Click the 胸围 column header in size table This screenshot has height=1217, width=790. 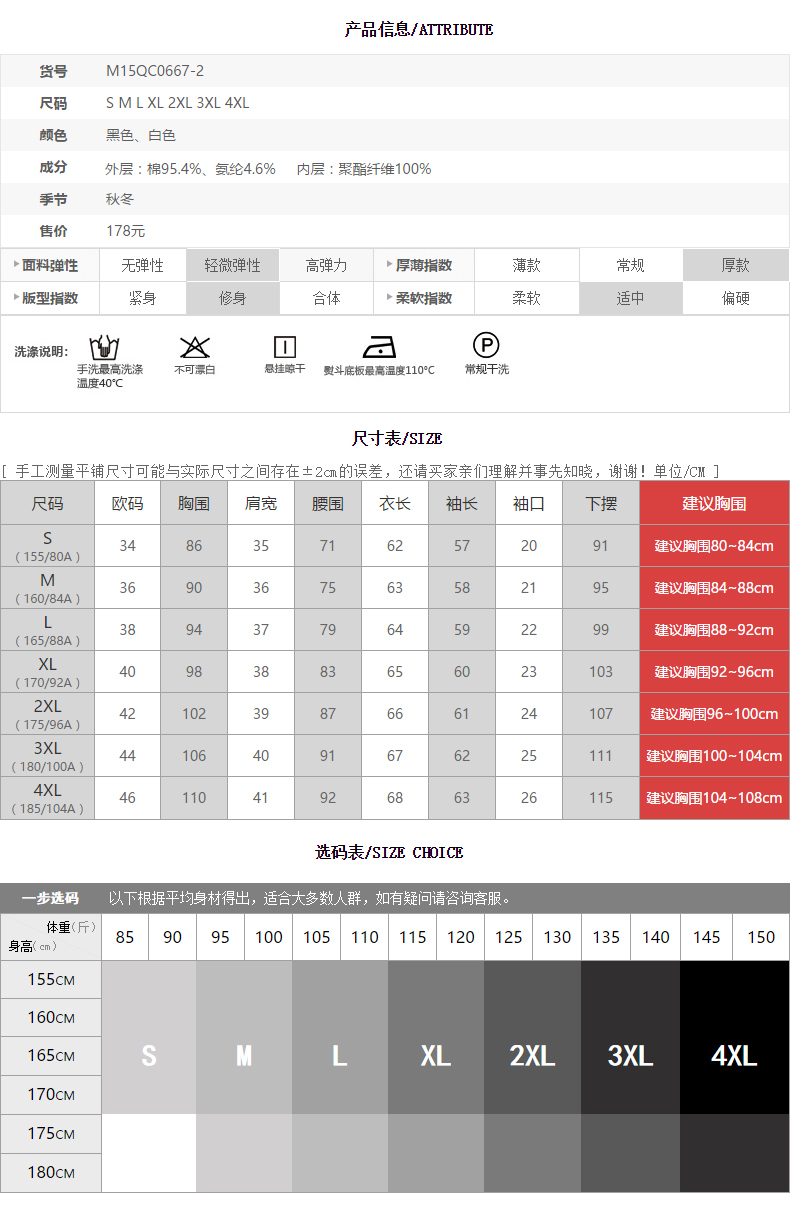[x=194, y=503]
